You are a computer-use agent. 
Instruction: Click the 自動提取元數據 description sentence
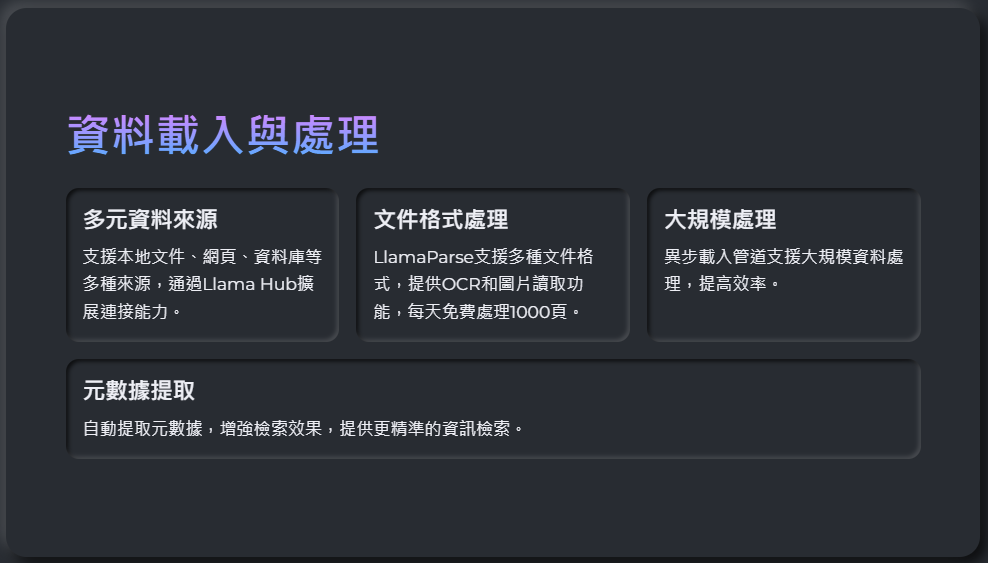pos(303,429)
